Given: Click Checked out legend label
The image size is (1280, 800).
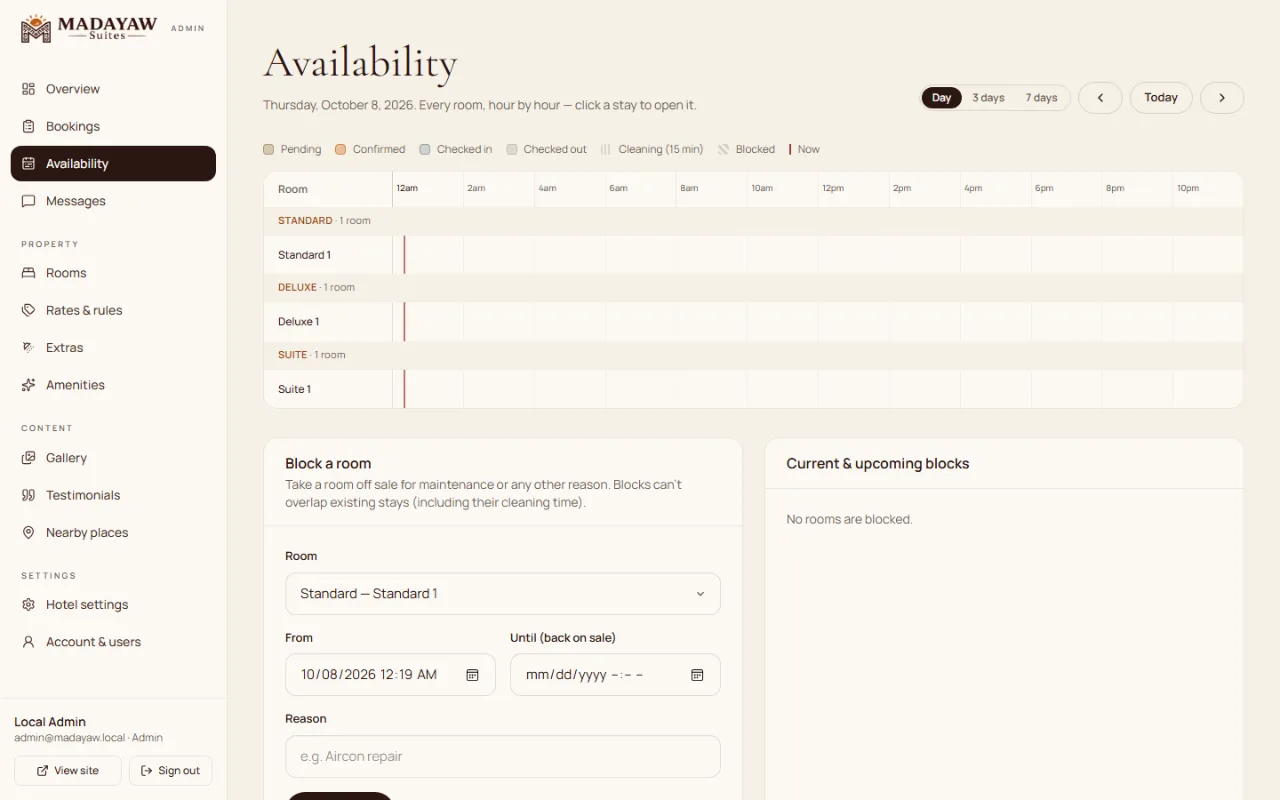Looking at the screenshot, I should click(555, 149).
